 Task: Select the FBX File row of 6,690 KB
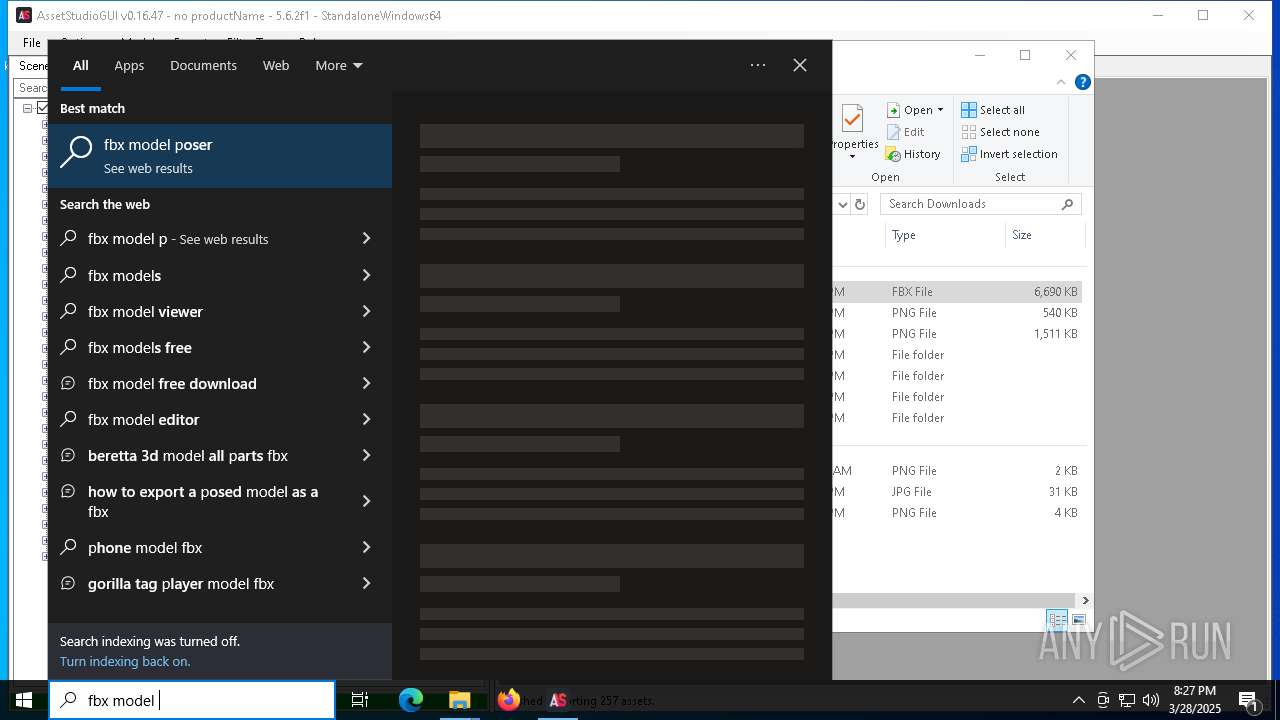click(957, 292)
